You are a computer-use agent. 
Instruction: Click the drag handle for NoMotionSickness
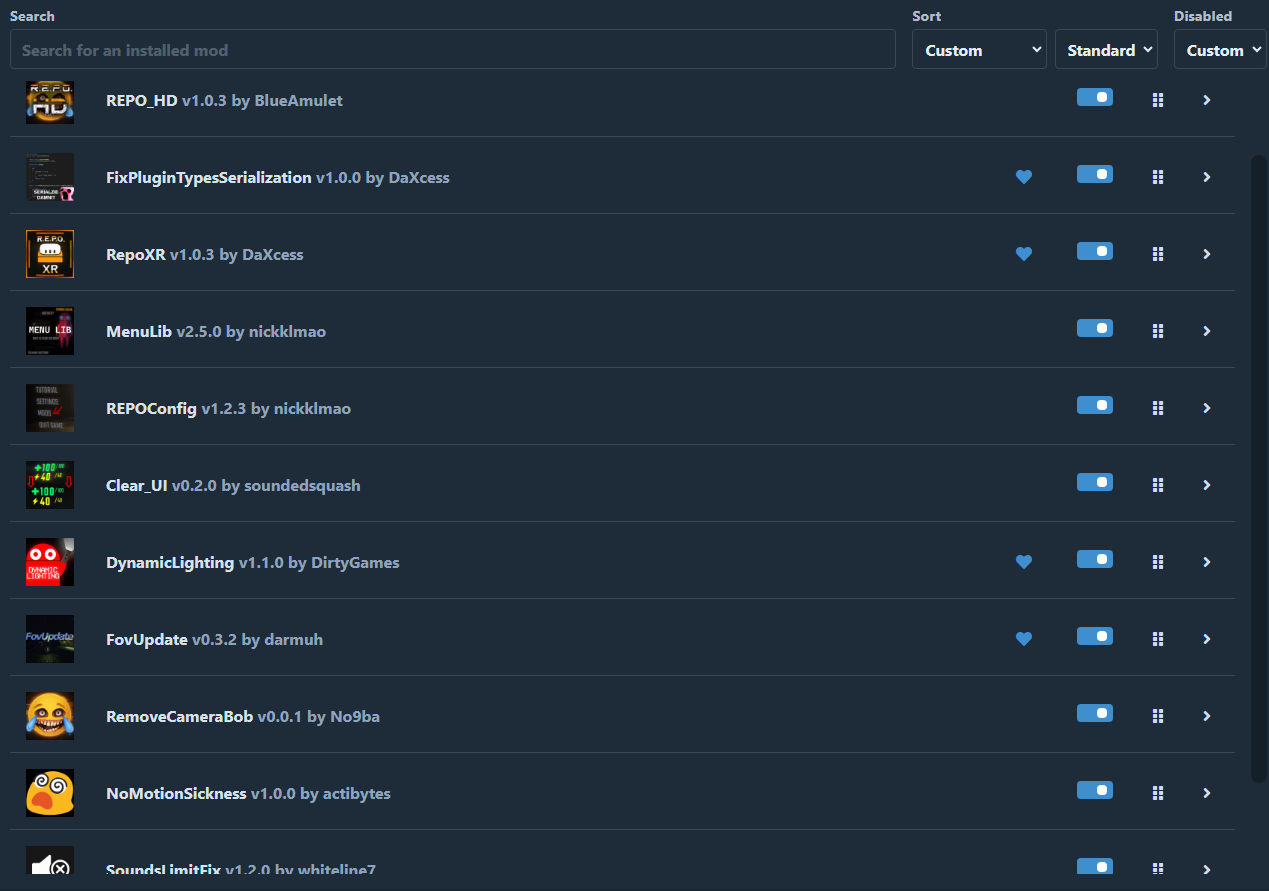click(x=1158, y=793)
